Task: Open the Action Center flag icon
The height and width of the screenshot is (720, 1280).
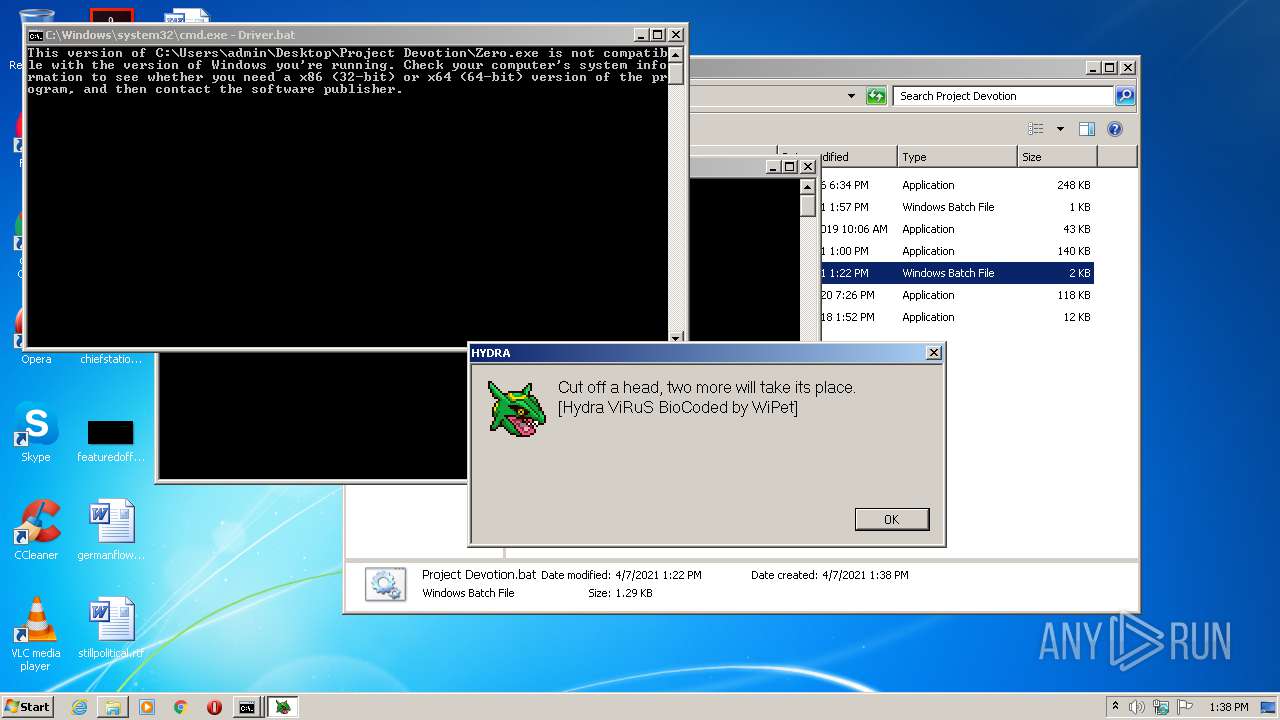Action: pos(1186,707)
